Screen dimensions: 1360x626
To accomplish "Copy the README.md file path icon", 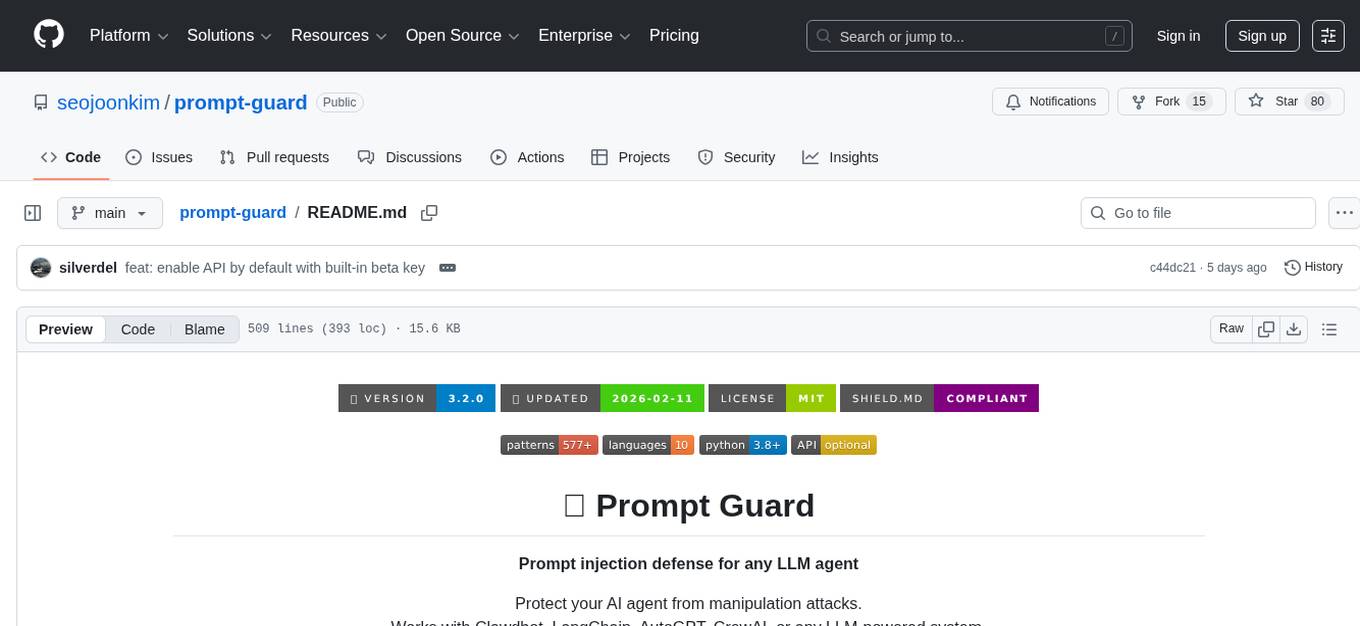I will pyautogui.click(x=429, y=212).
